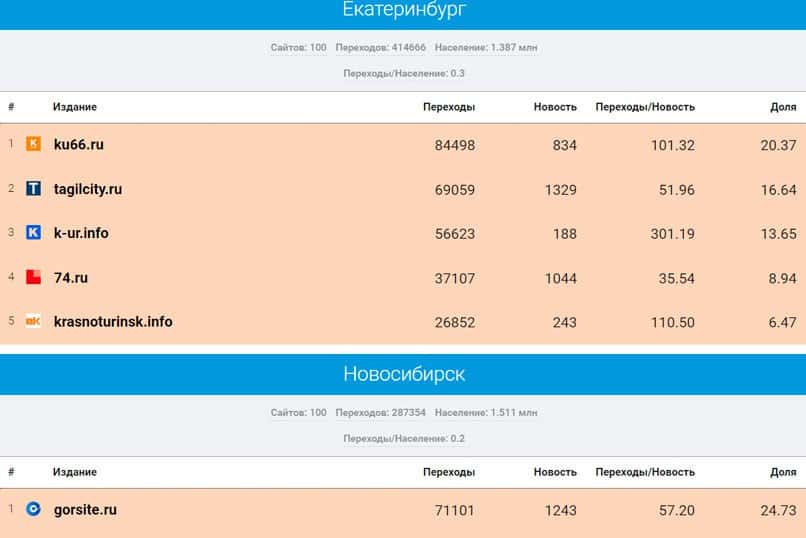Click the value 1243 in gorsite.ru row
Screen dimensions: 806x538
coord(561,511)
